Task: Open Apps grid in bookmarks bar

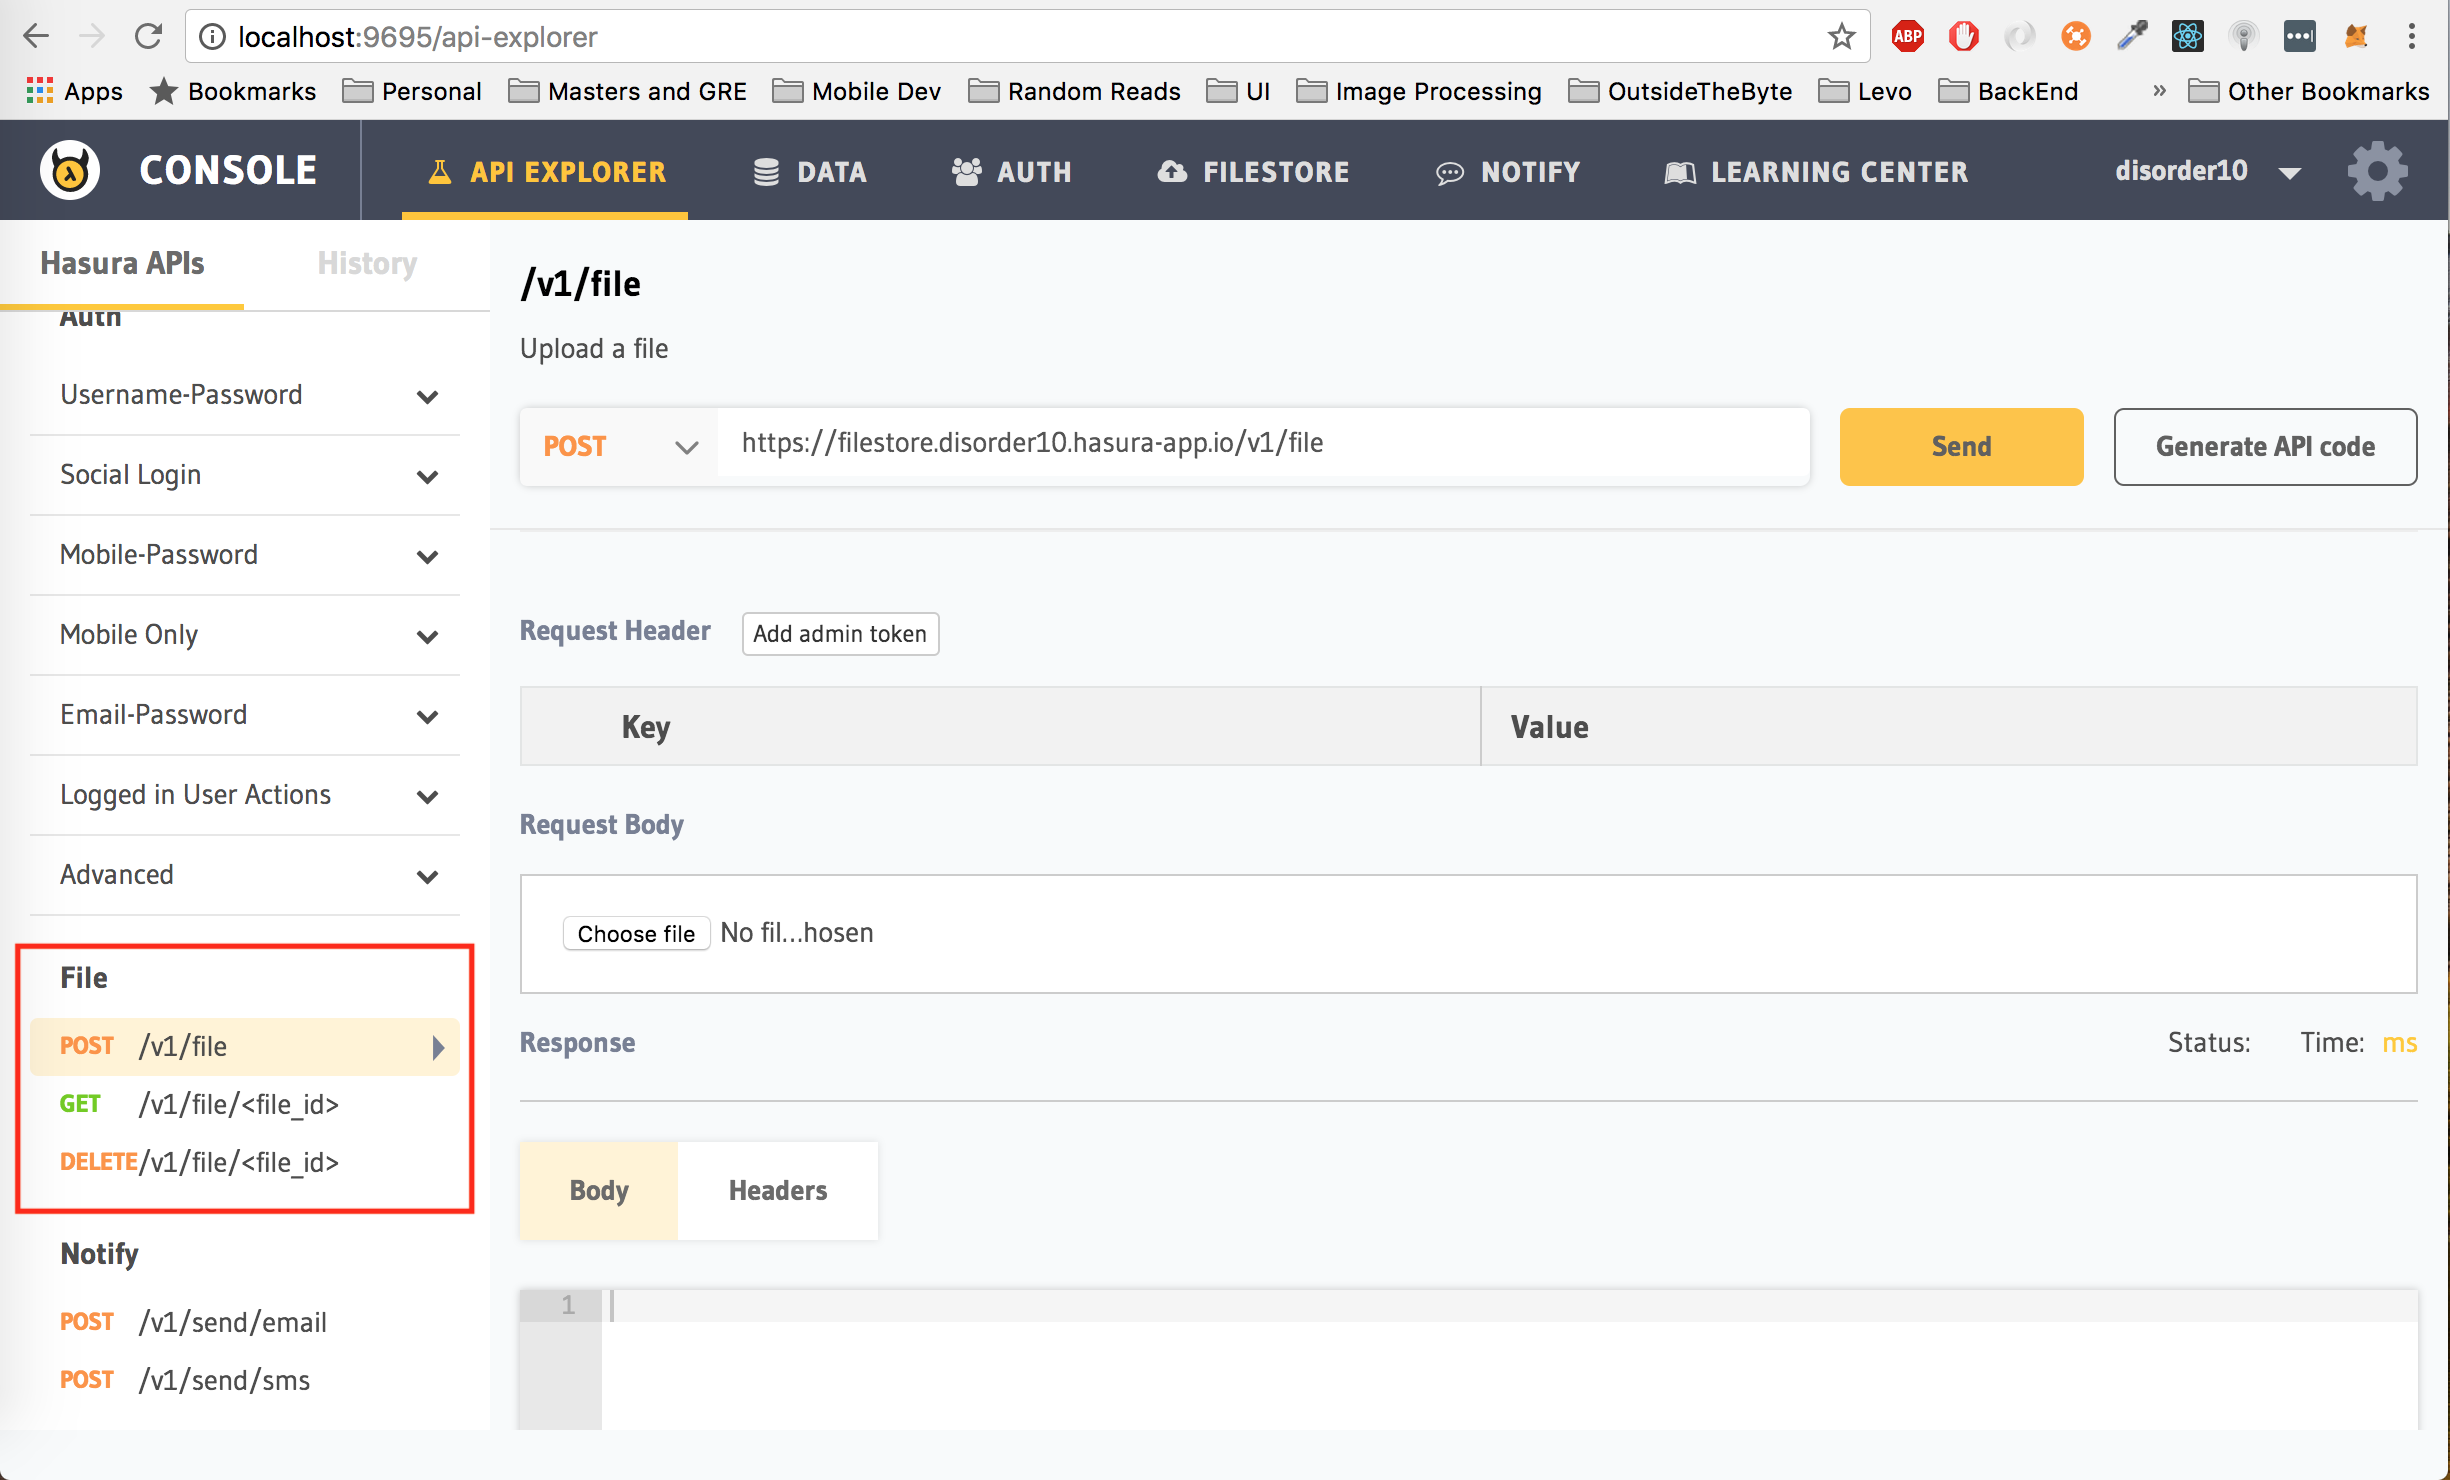Action: (75, 91)
